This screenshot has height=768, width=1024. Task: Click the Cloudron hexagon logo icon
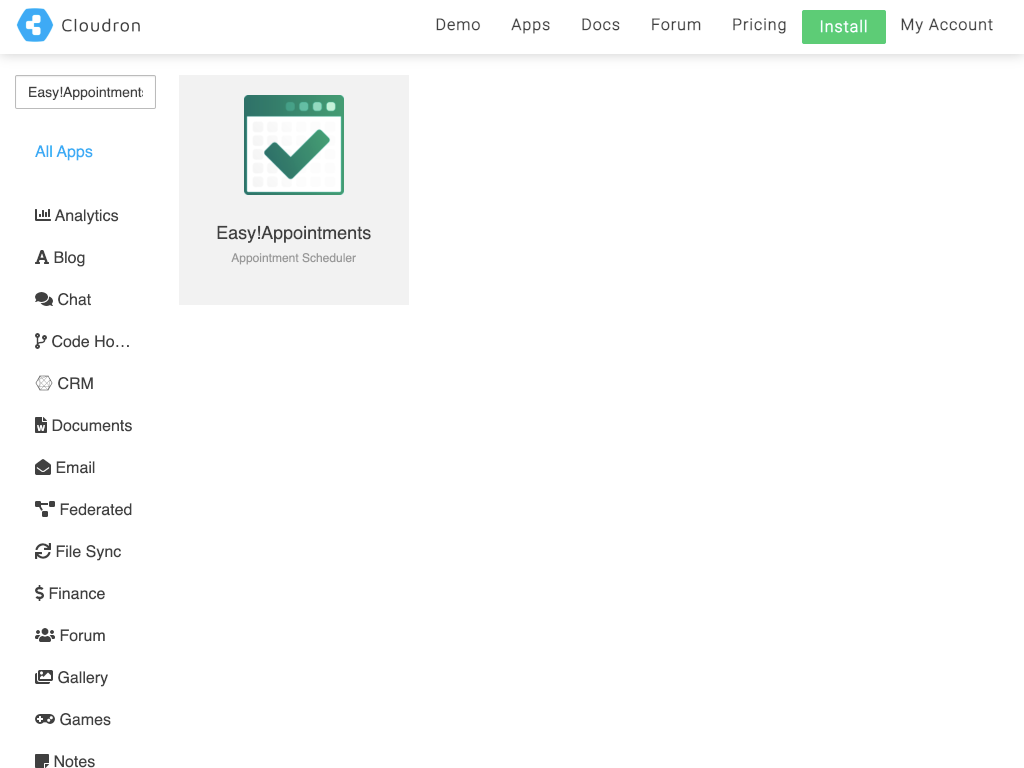(35, 25)
